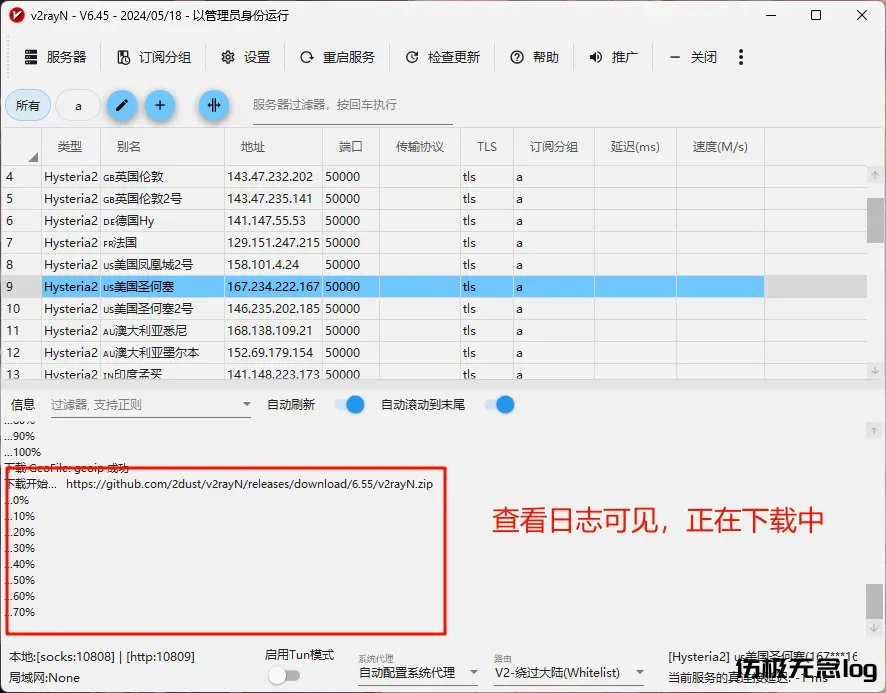886x693 pixels.
Task: Open the three-dot more options menu
Action: [741, 57]
